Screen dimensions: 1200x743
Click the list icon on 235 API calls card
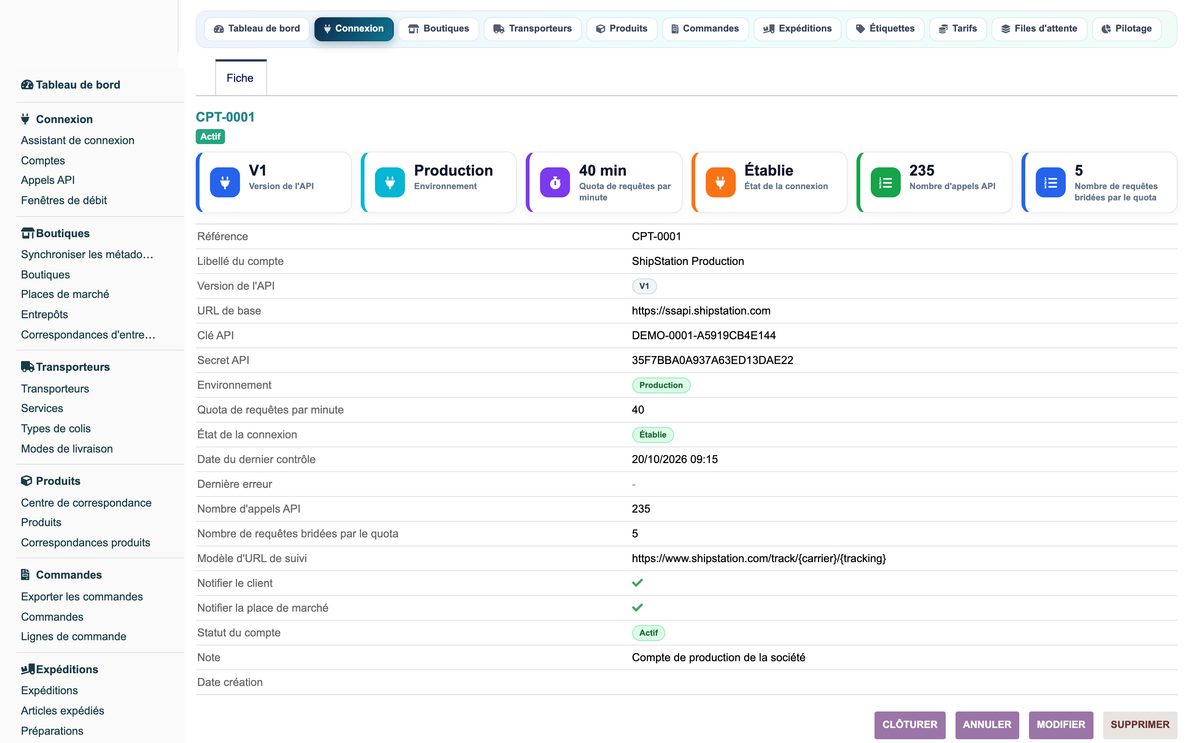point(885,183)
